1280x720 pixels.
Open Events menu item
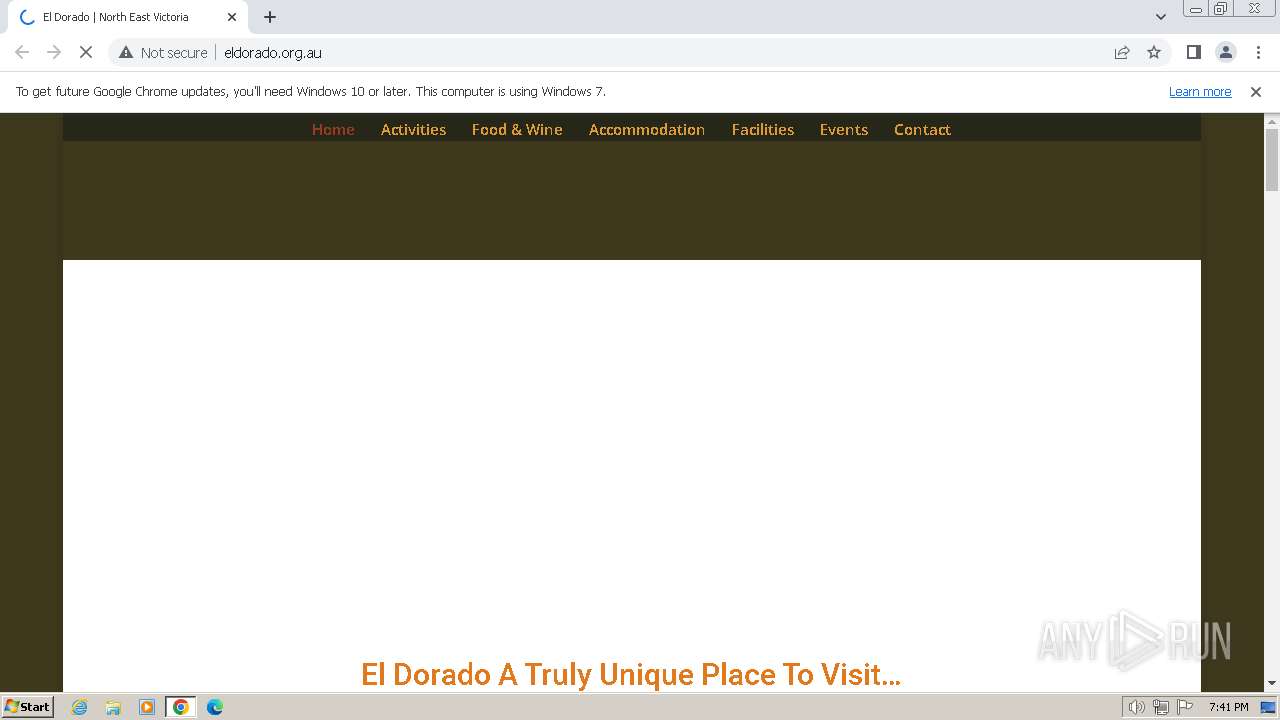pos(844,129)
